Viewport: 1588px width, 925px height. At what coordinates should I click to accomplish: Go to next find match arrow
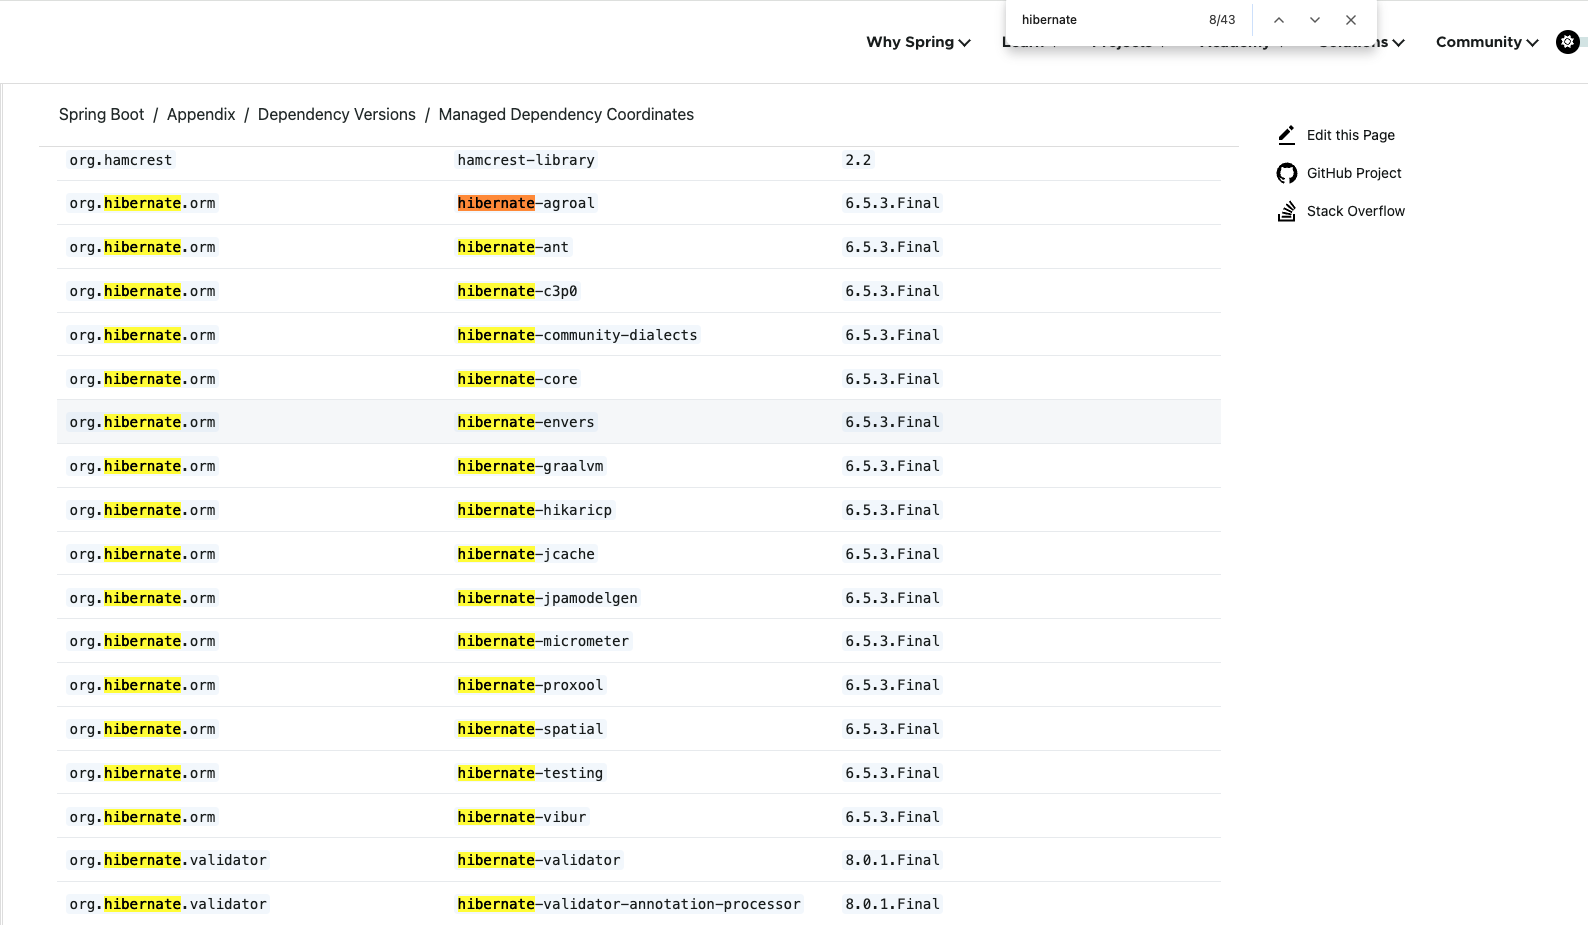[x=1315, y=20]
